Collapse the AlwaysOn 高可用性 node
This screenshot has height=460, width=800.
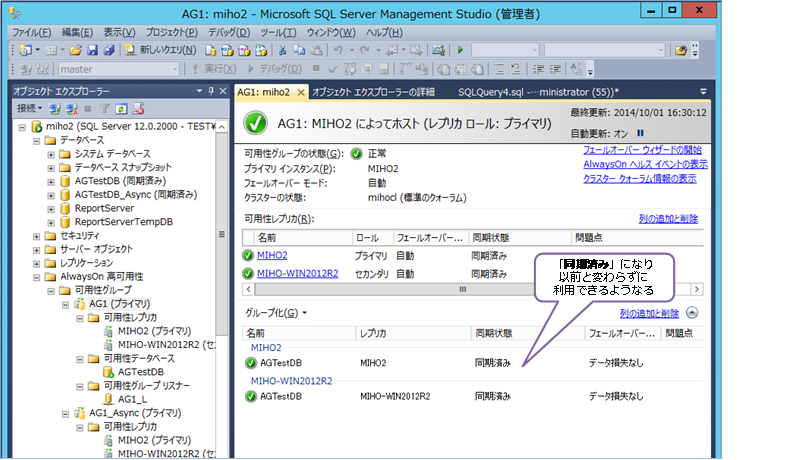click(x=36, y=277)
